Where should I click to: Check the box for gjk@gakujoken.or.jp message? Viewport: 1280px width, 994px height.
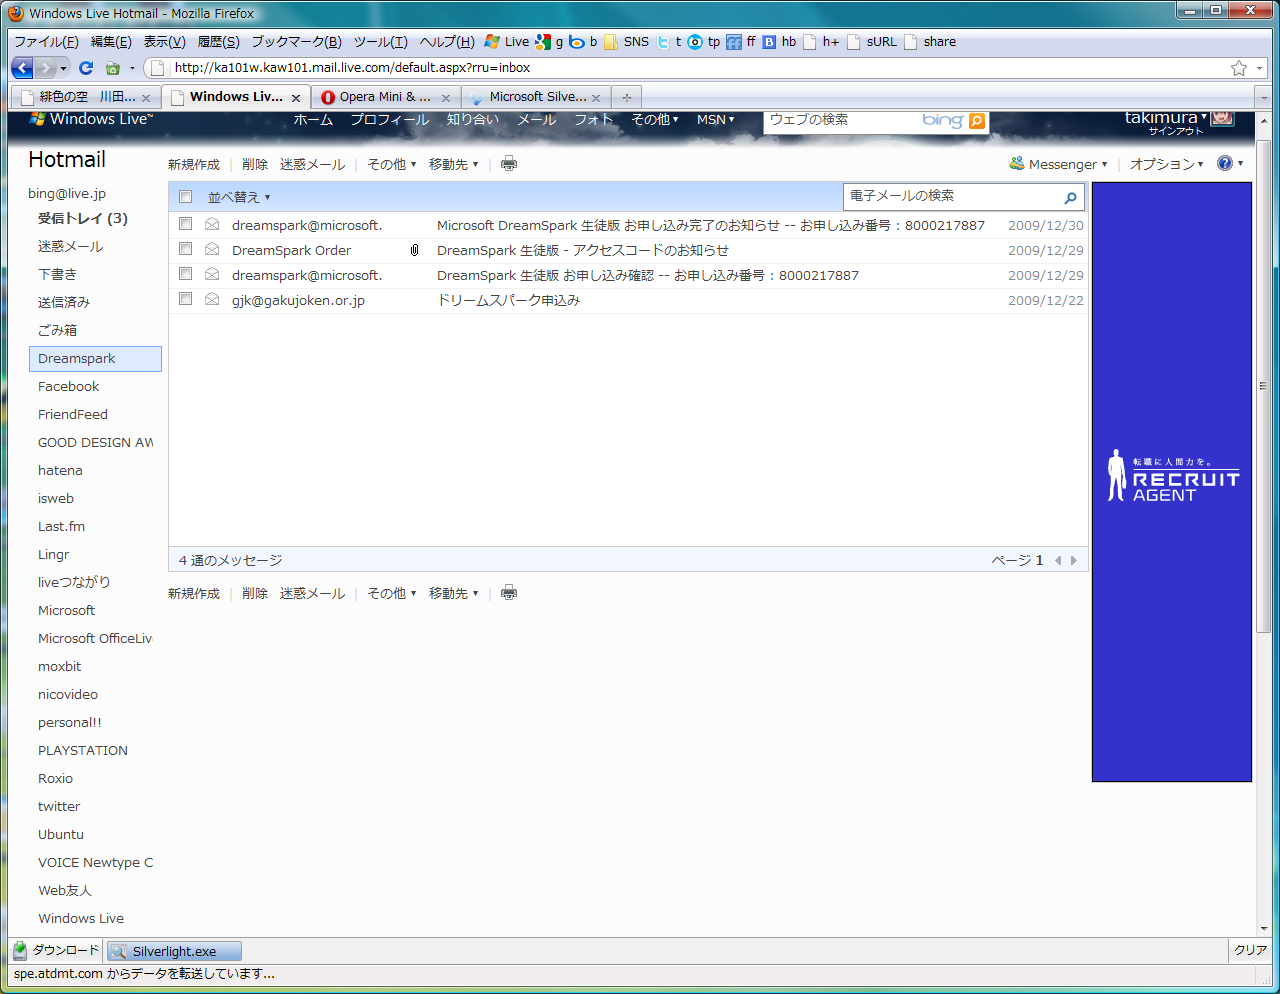185,299
